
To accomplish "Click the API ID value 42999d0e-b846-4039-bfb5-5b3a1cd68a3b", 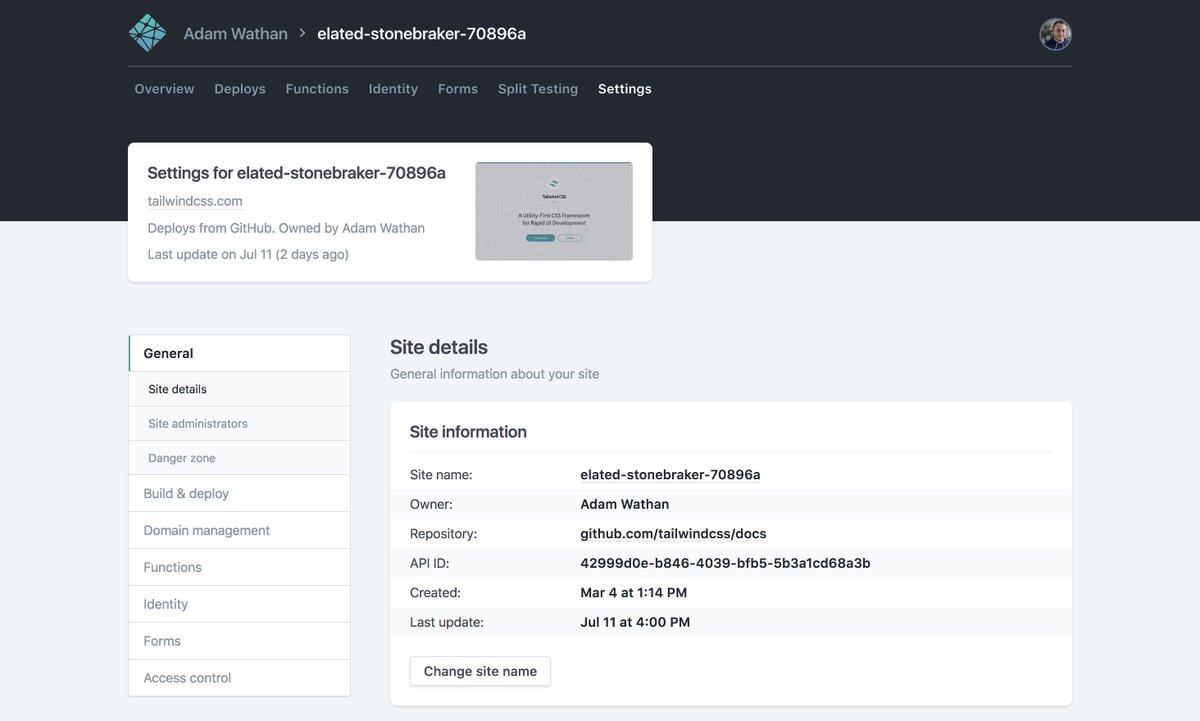I will click(725, 563).
